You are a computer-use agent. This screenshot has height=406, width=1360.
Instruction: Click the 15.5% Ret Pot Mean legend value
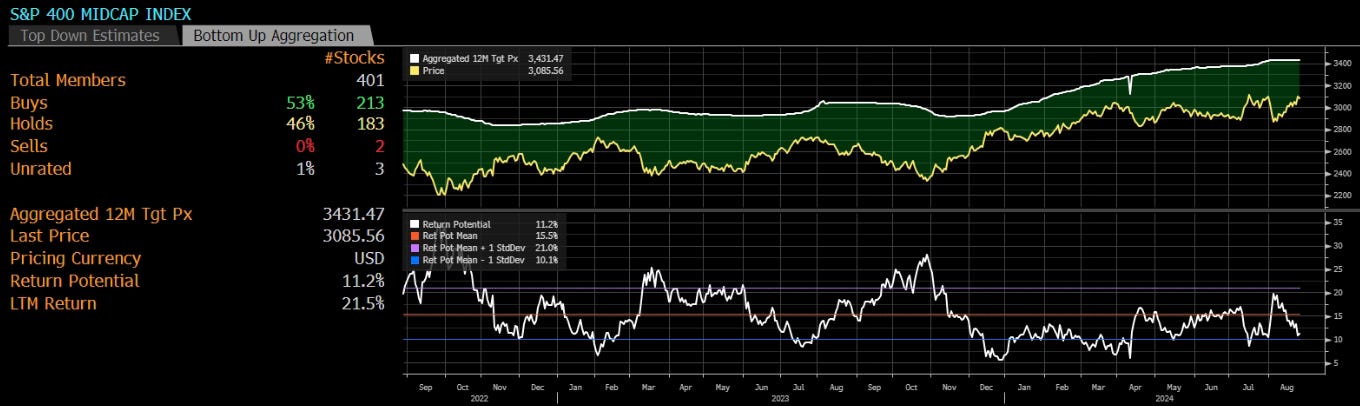(548, 236)
